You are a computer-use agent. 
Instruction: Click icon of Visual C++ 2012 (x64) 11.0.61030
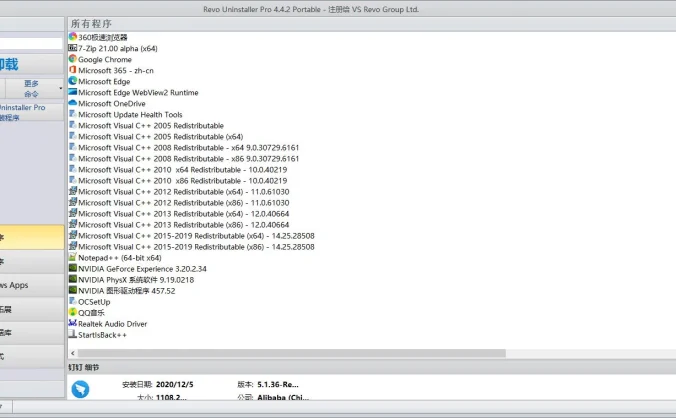pyautogui.click(x=73, y=191)
